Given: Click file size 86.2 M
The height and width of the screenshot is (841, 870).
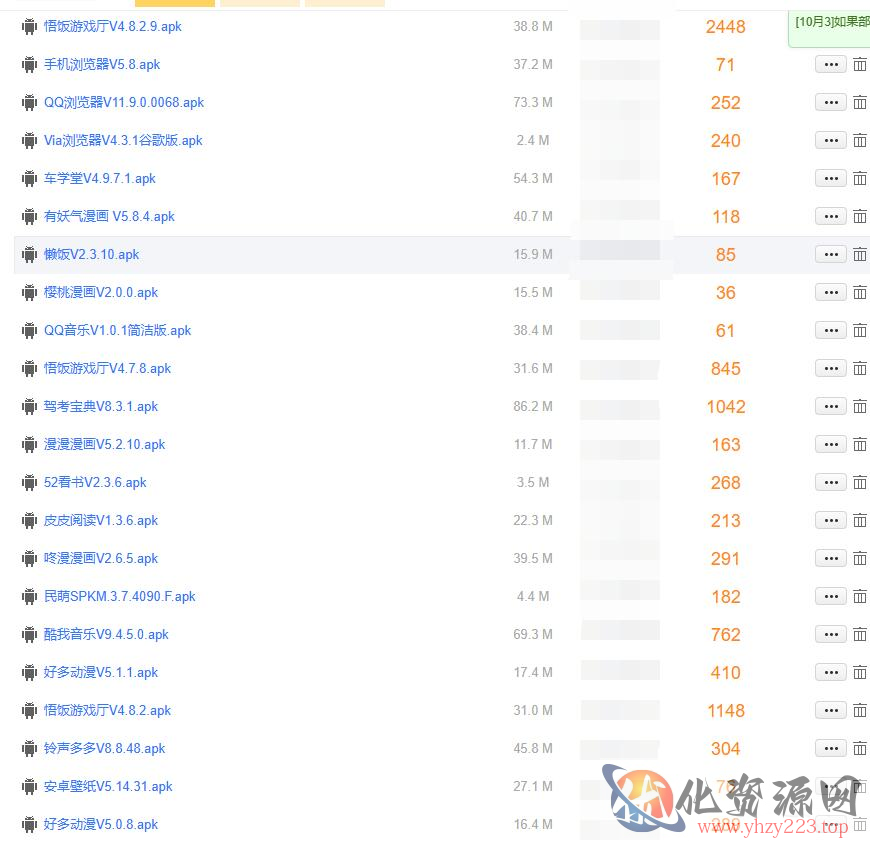Looking at the screenshot, I should [533, 407].
